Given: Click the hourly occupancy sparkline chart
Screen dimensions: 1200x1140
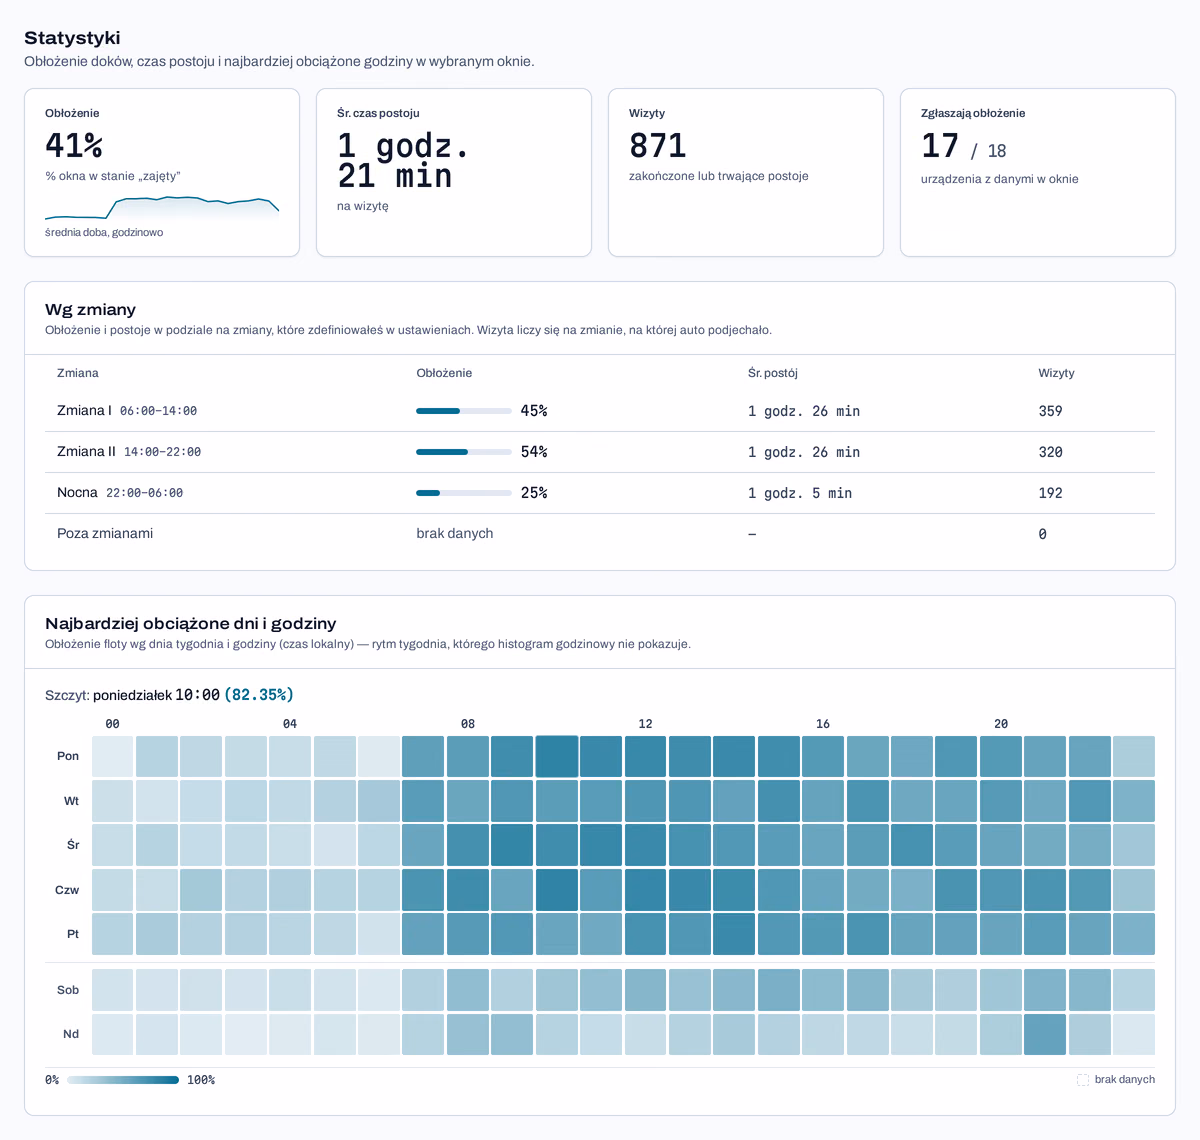Looking at the screenshot, I should tap(162, 208).
